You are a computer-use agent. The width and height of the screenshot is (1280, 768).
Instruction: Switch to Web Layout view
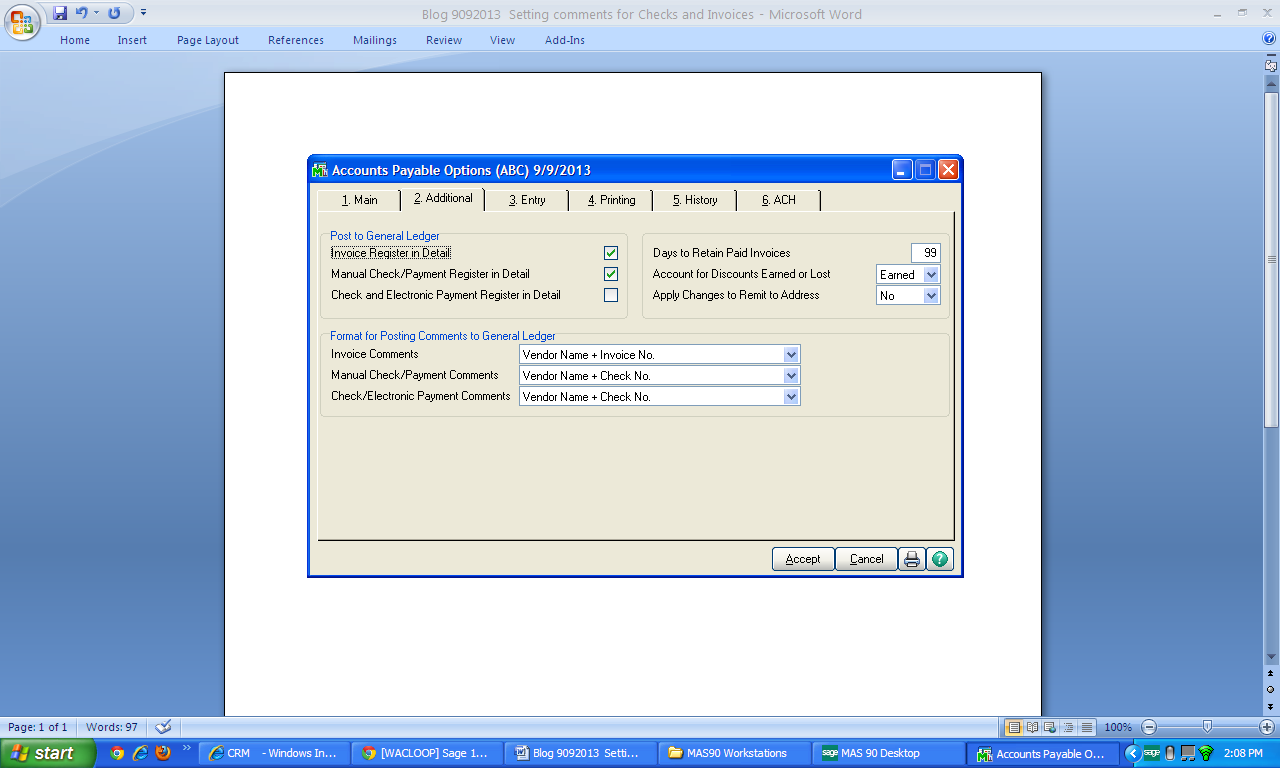[1050, 727]
